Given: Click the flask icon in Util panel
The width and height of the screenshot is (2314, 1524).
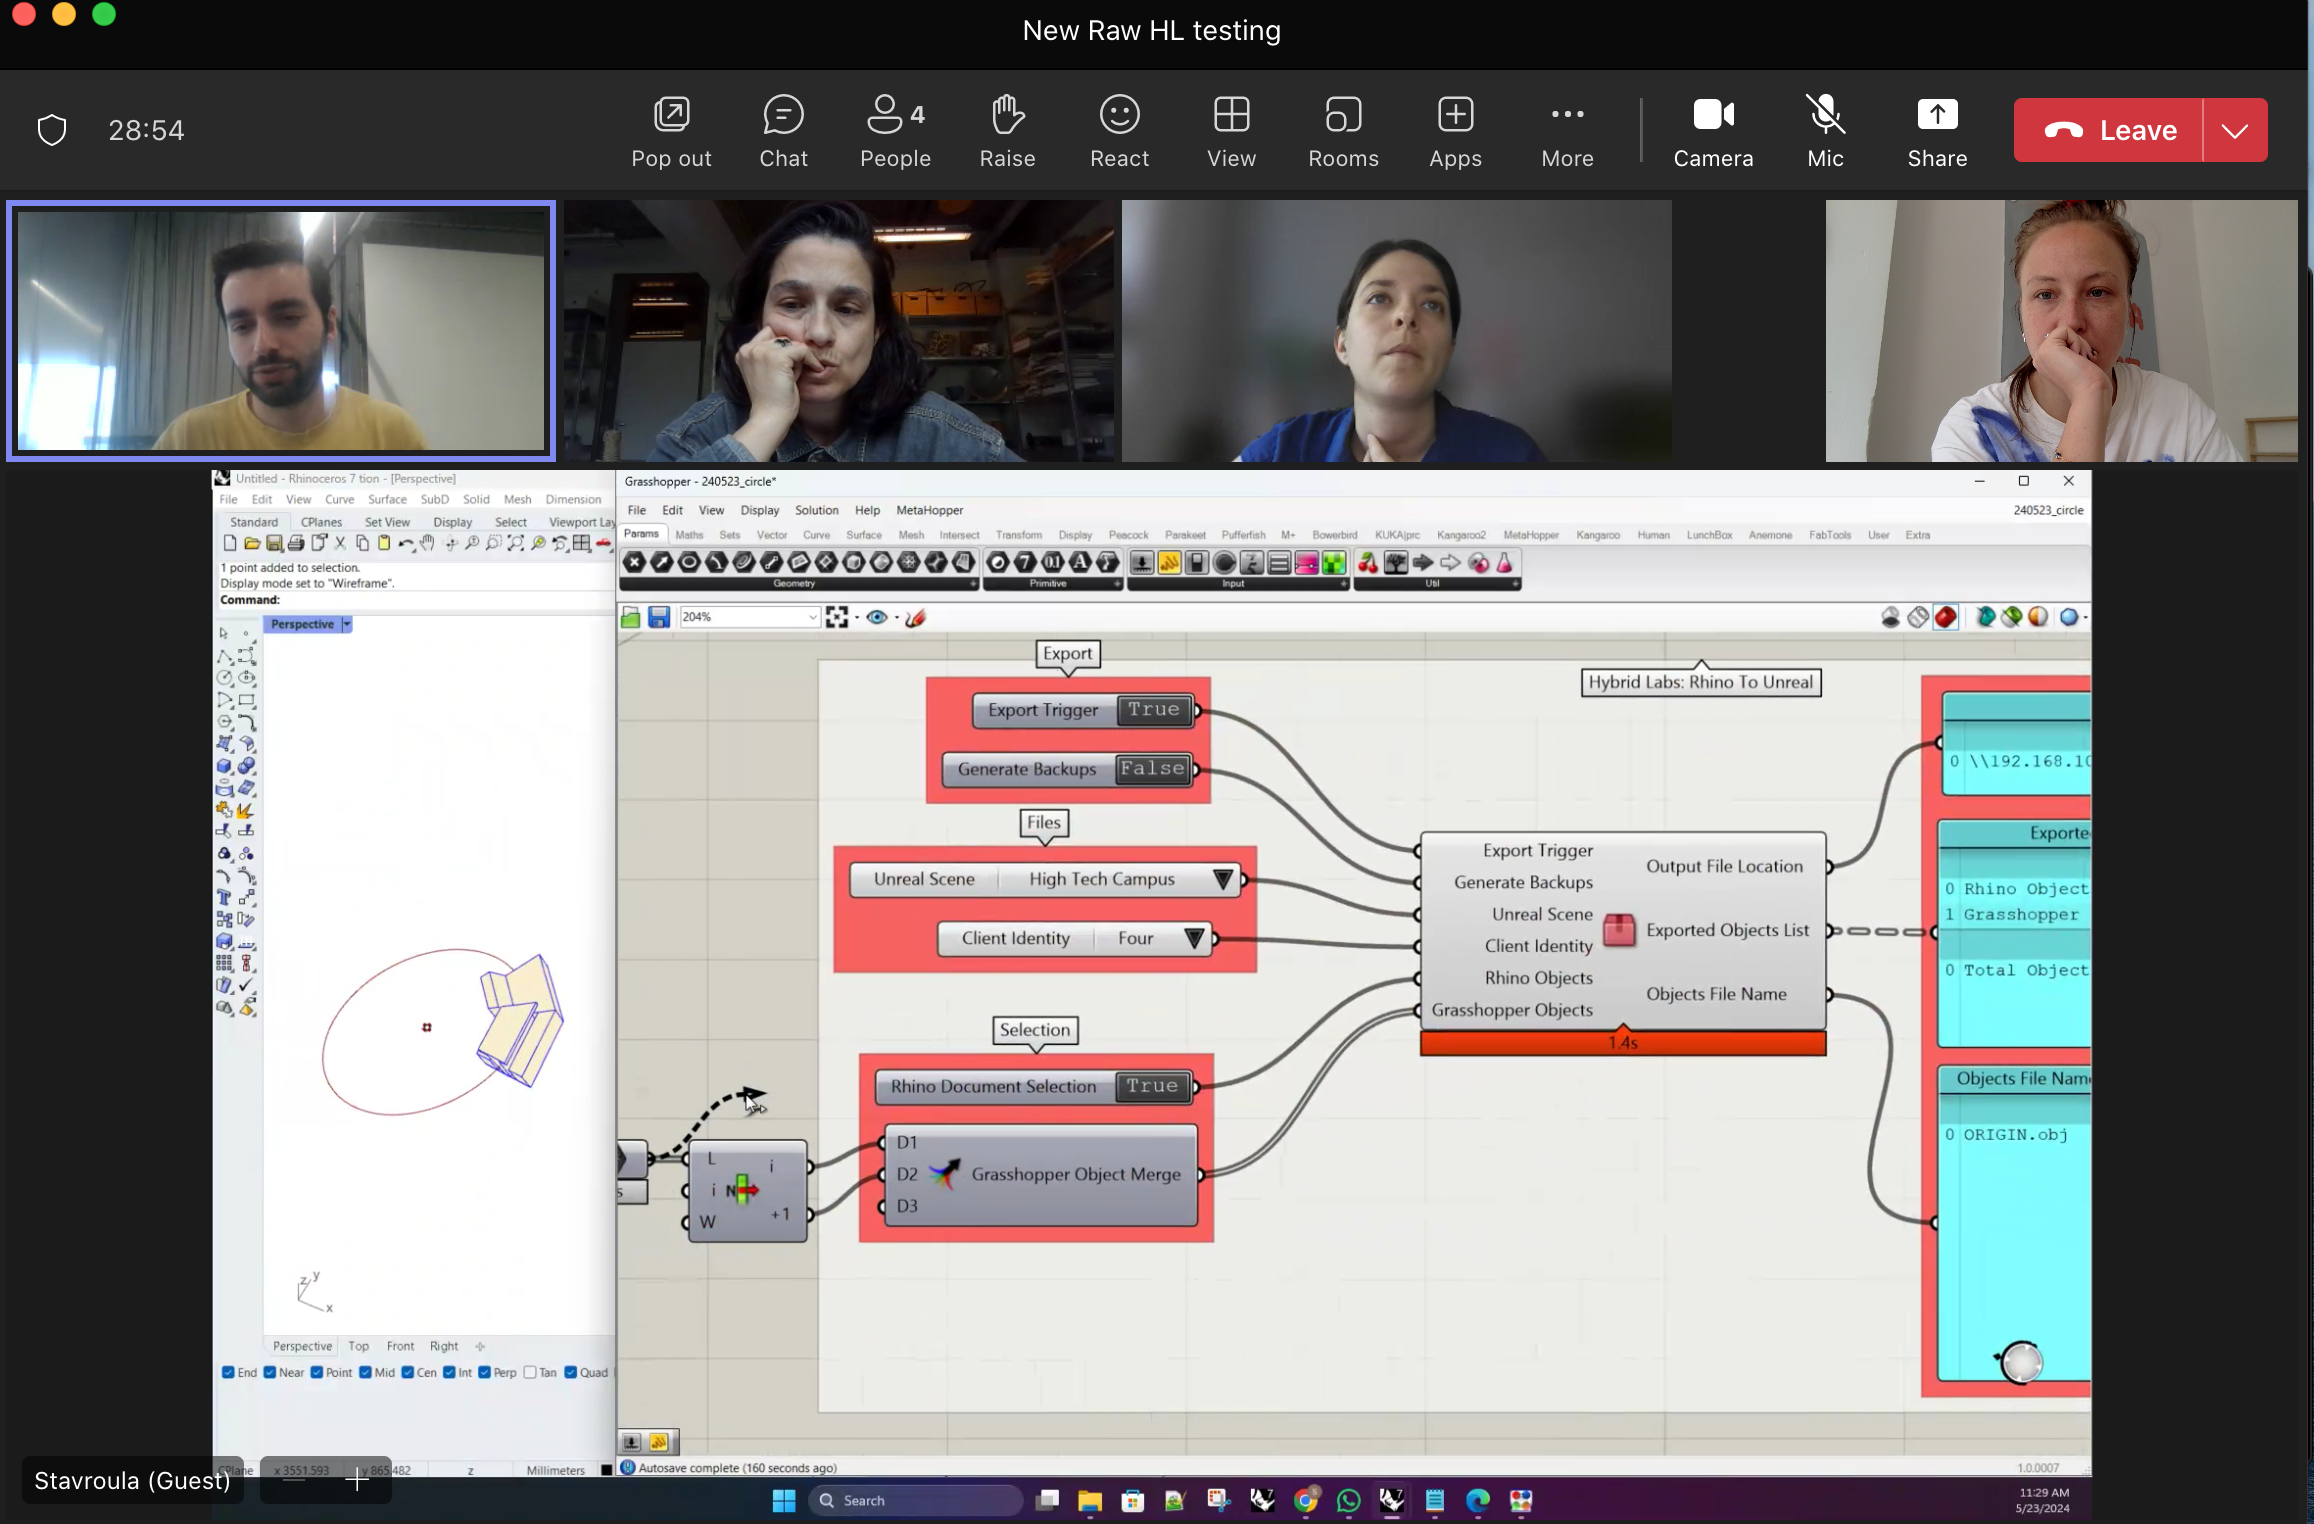Looking at the screenshot, I should coord(1504,563).
